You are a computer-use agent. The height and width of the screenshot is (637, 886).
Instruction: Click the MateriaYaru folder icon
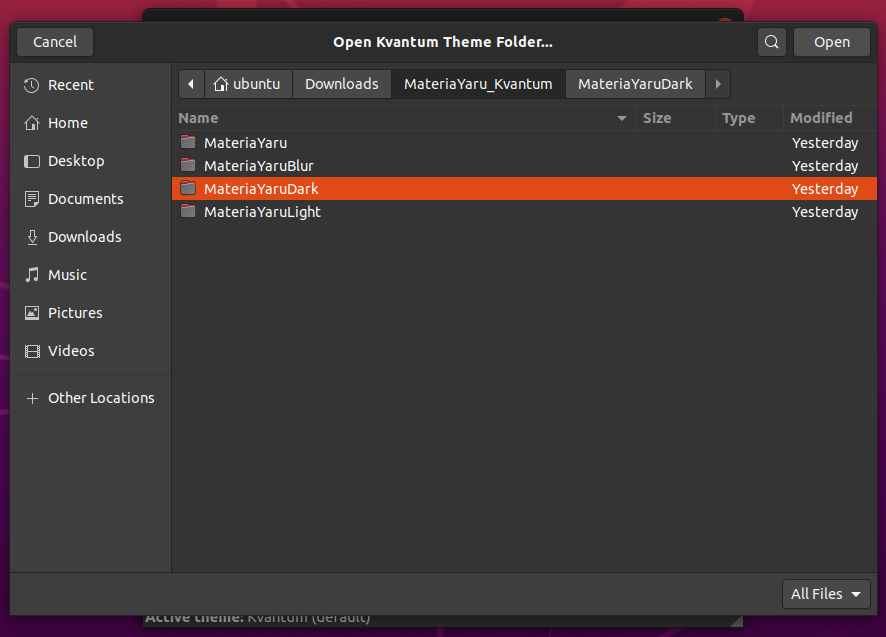pos(188,142)
